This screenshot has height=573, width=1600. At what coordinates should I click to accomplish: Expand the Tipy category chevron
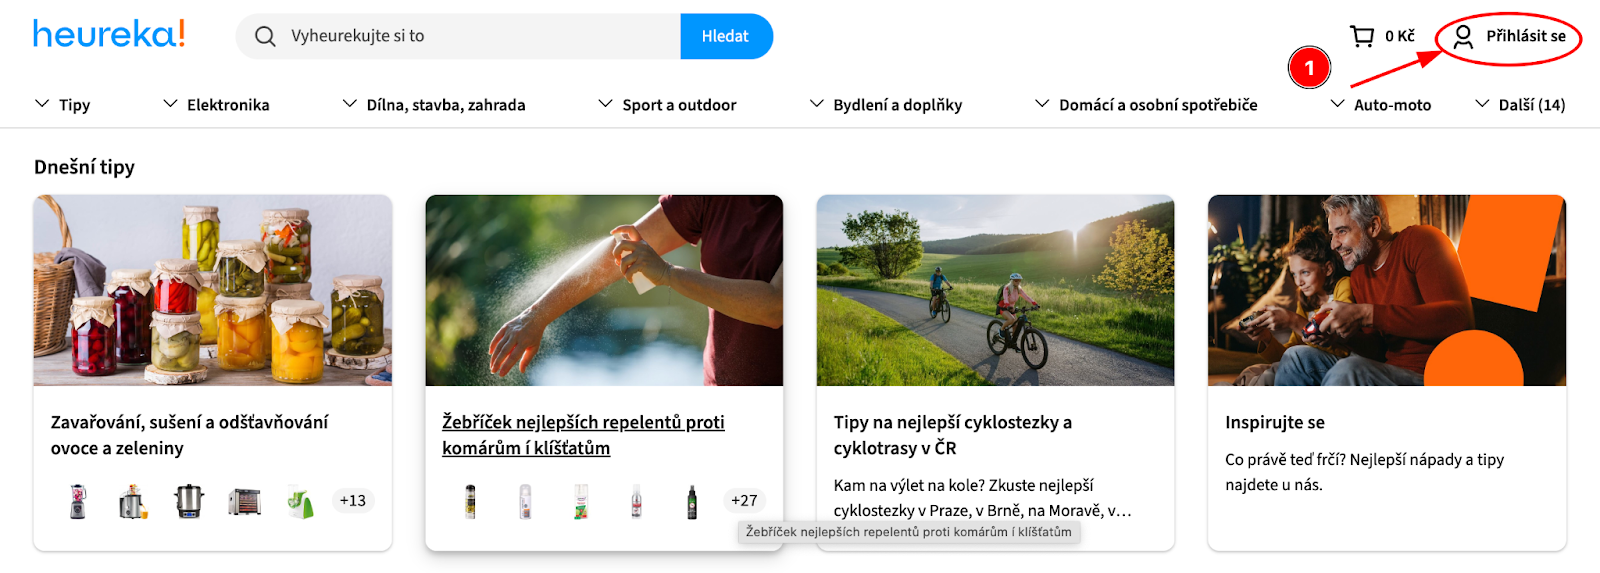tap(42, 104)
